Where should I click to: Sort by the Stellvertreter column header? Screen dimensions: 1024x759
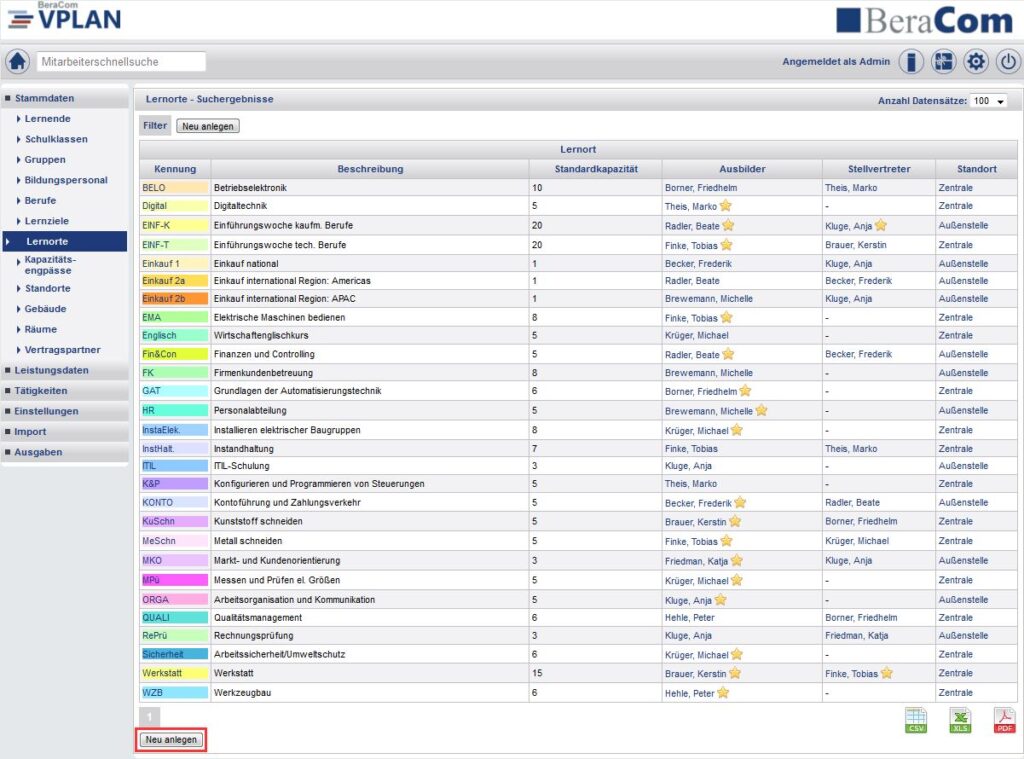[x=879, y=169]
